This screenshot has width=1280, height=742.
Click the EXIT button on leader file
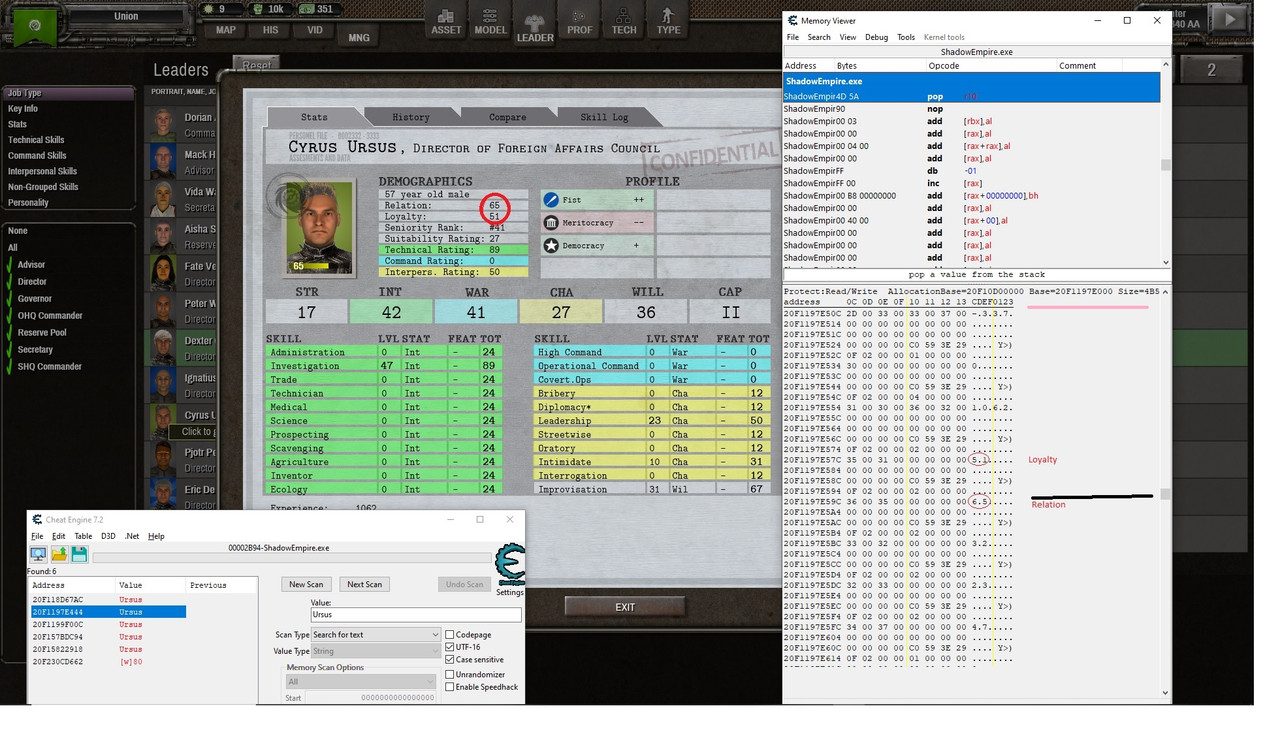pyautogui.click(x=625, y=607)
